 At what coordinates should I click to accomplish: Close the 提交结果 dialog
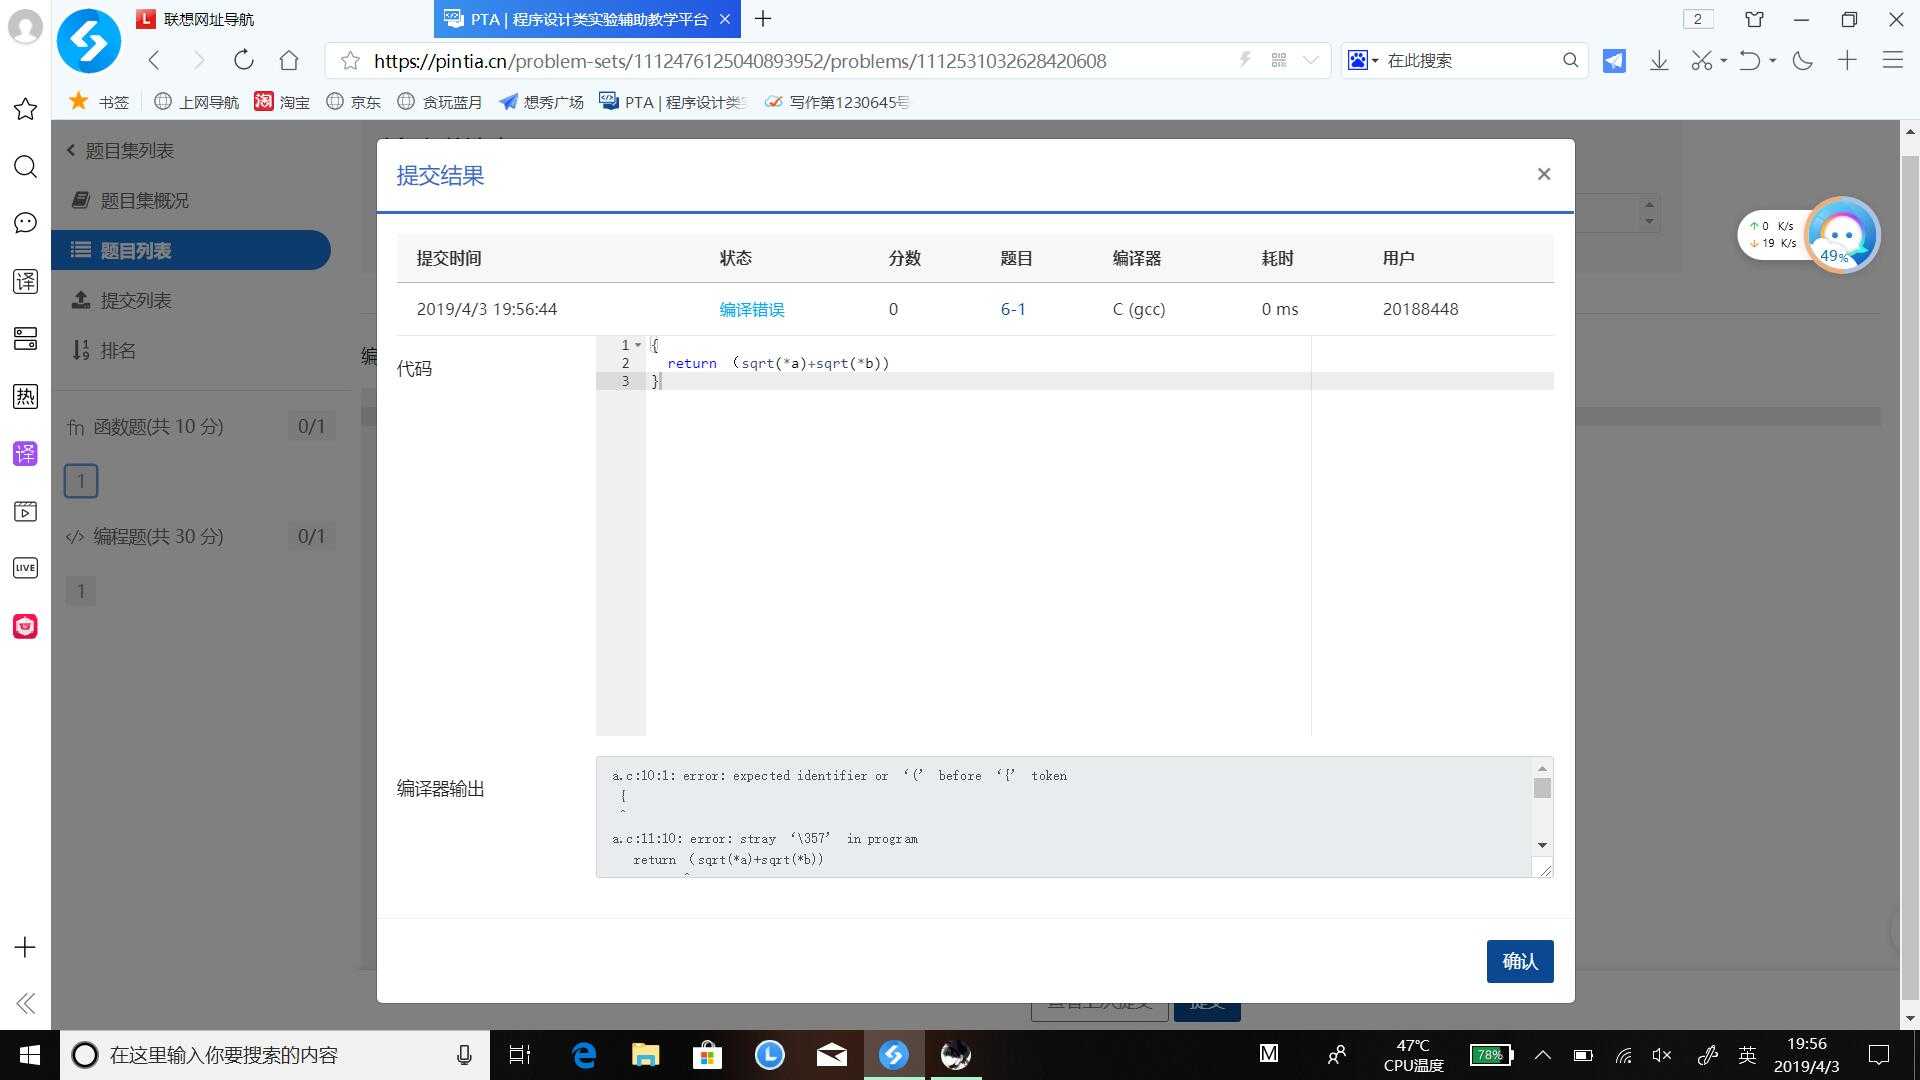(x=1544, y=174)
